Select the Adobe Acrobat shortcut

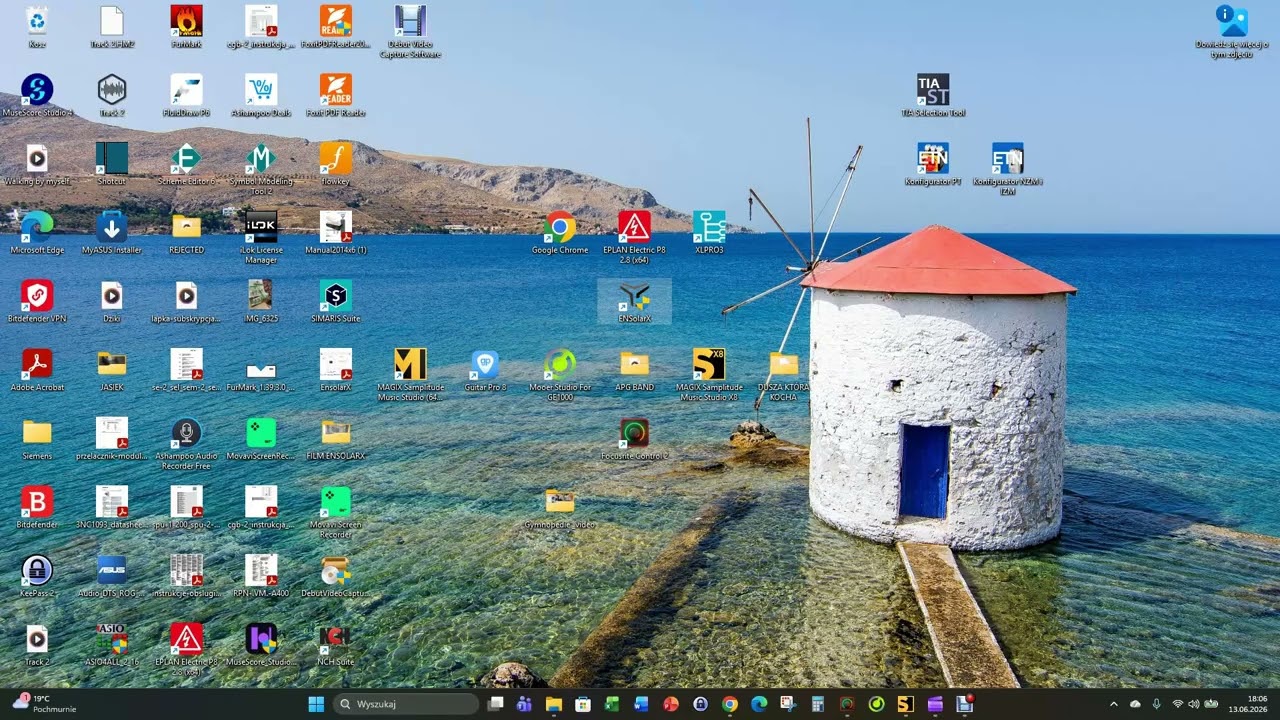tap(37, 370)
